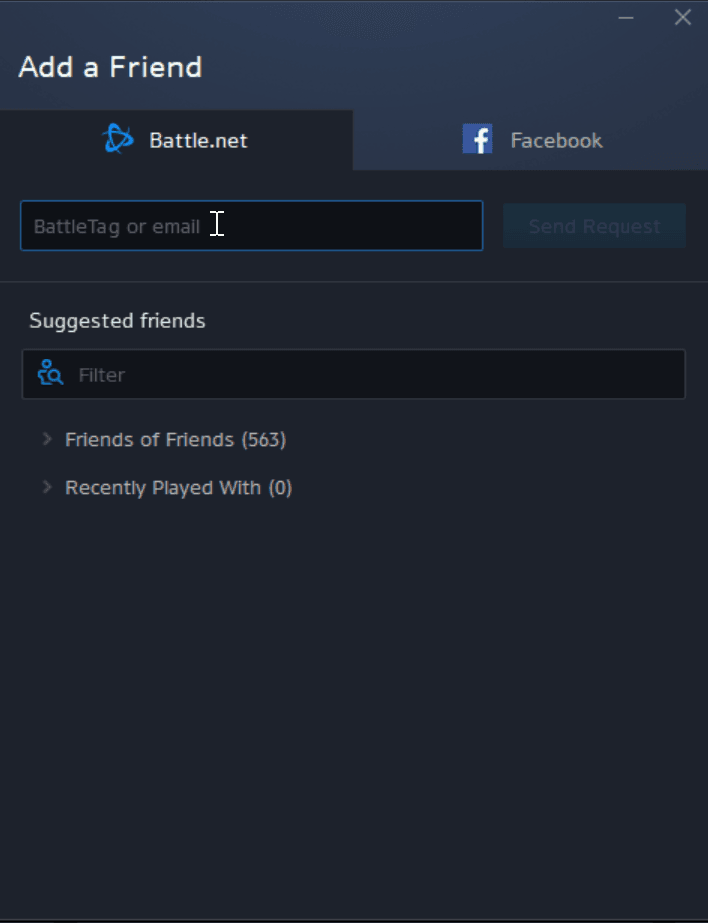Click the minimize dash icon
This screenshot has height=923, width=708.
click(626, 17)
